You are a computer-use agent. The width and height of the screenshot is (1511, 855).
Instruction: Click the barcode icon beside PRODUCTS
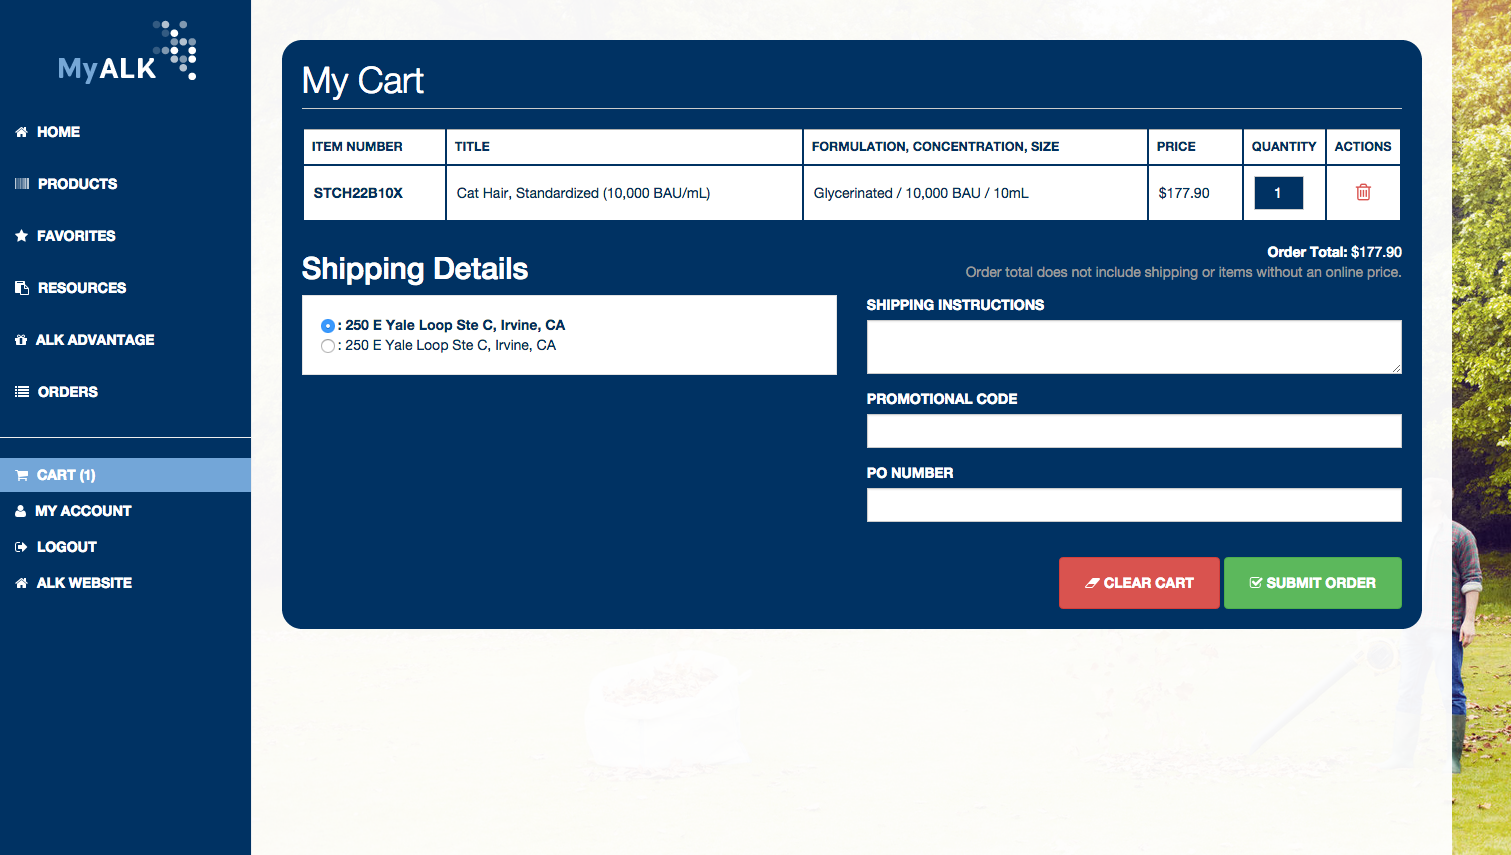(x=22, y=184)
